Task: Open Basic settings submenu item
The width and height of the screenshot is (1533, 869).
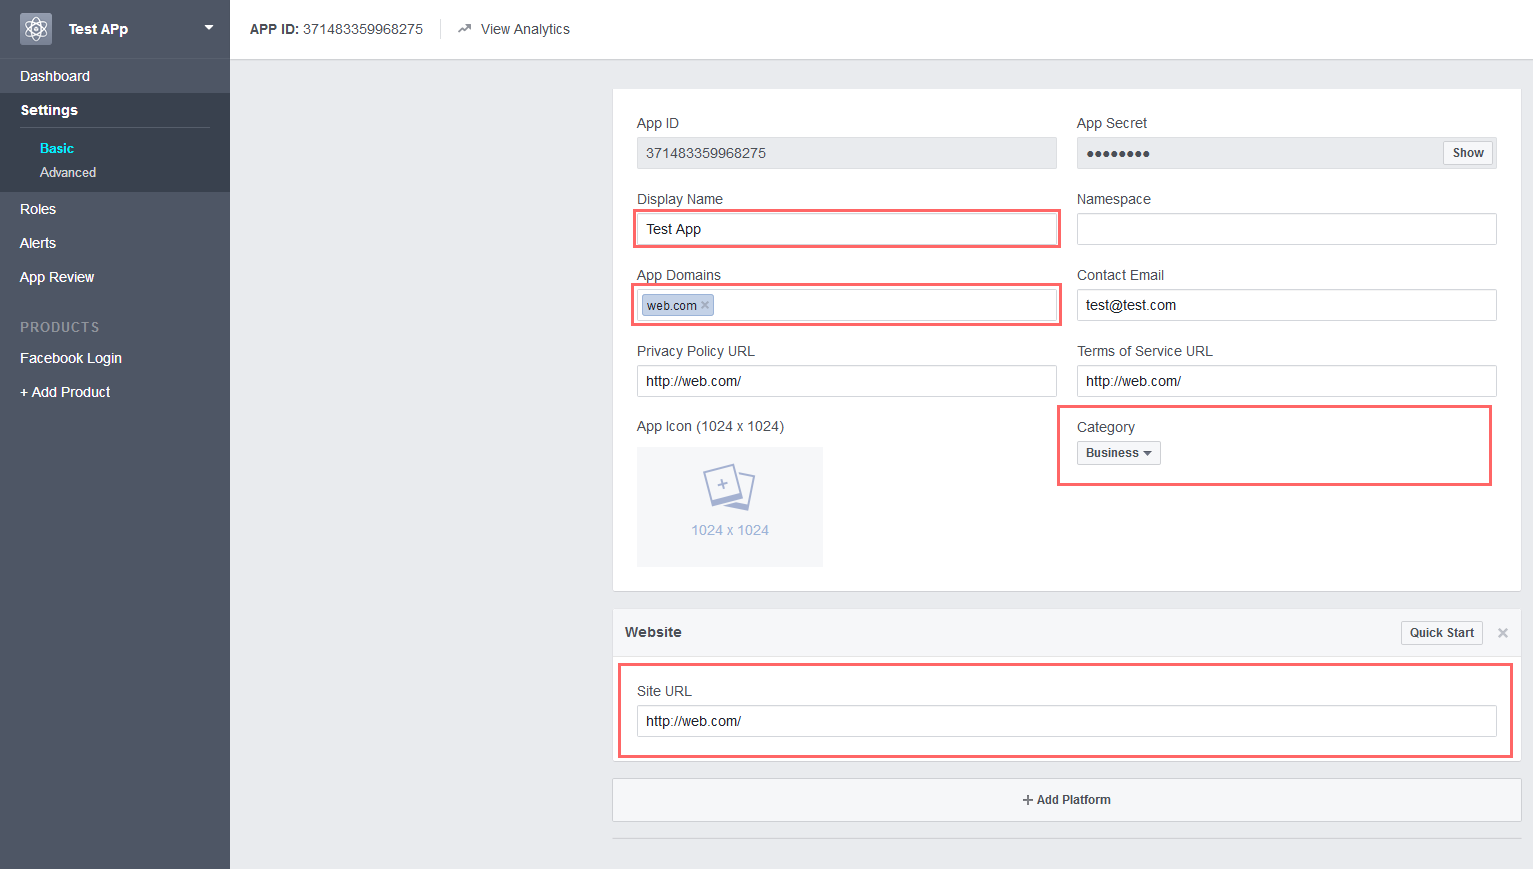Action: tap(57, 148)
